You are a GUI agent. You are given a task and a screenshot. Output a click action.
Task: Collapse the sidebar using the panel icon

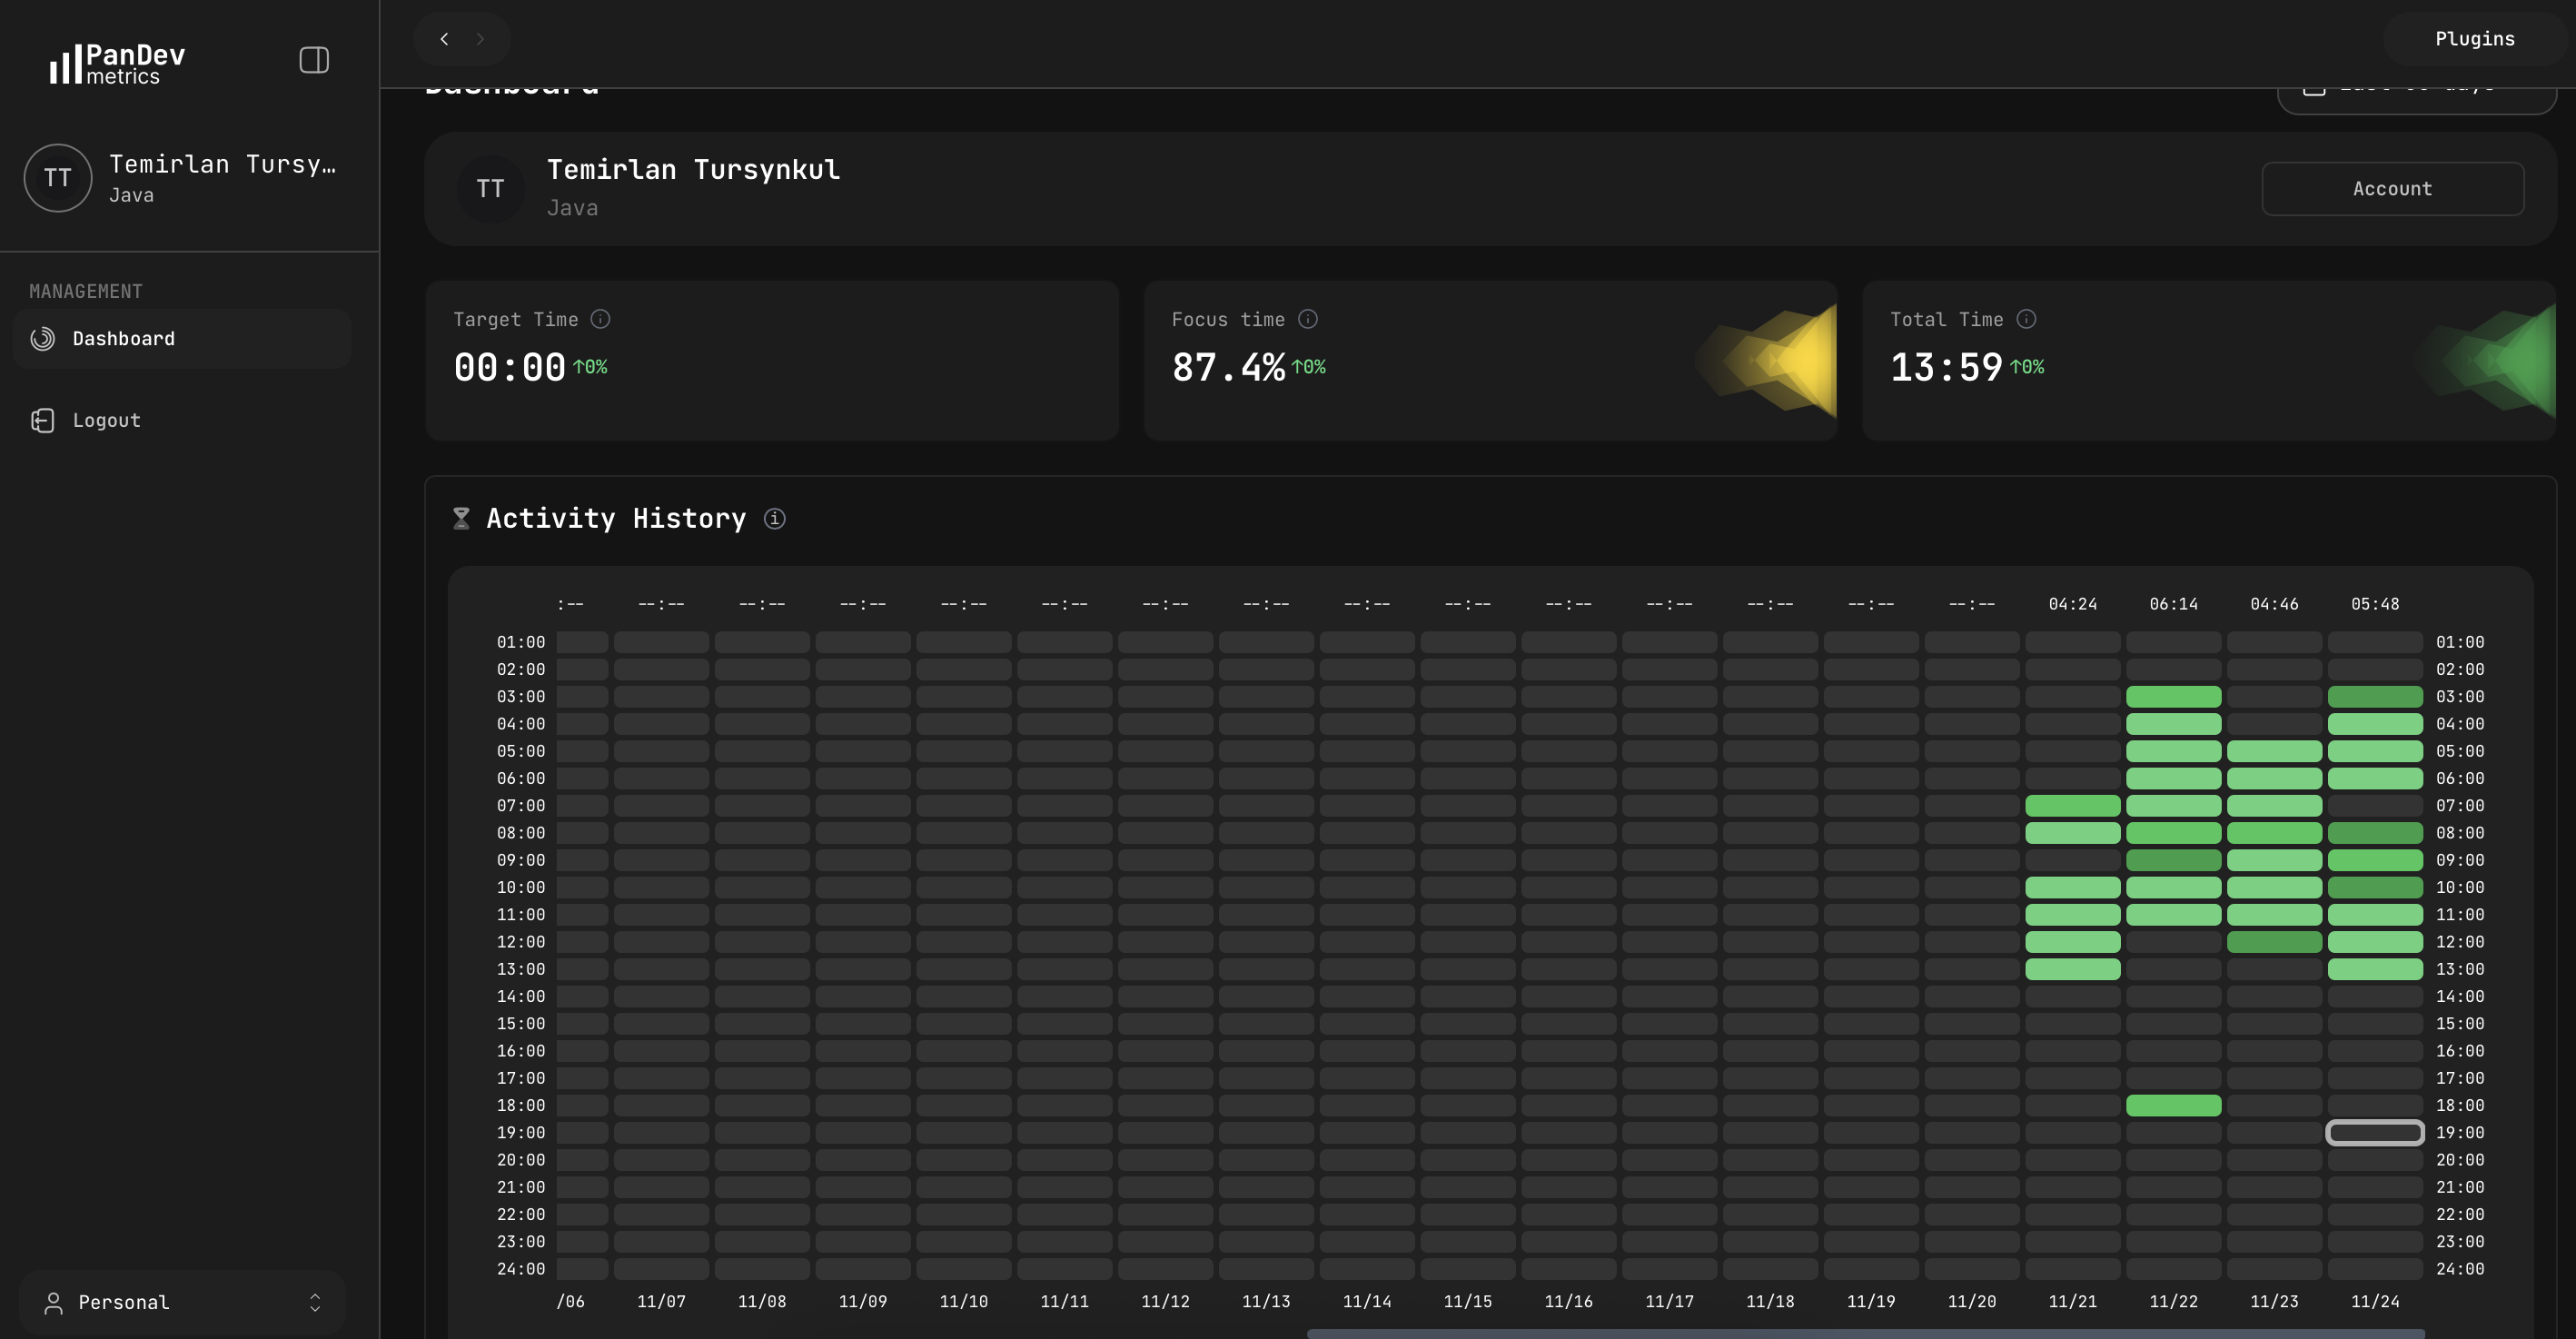pos(314,60)
